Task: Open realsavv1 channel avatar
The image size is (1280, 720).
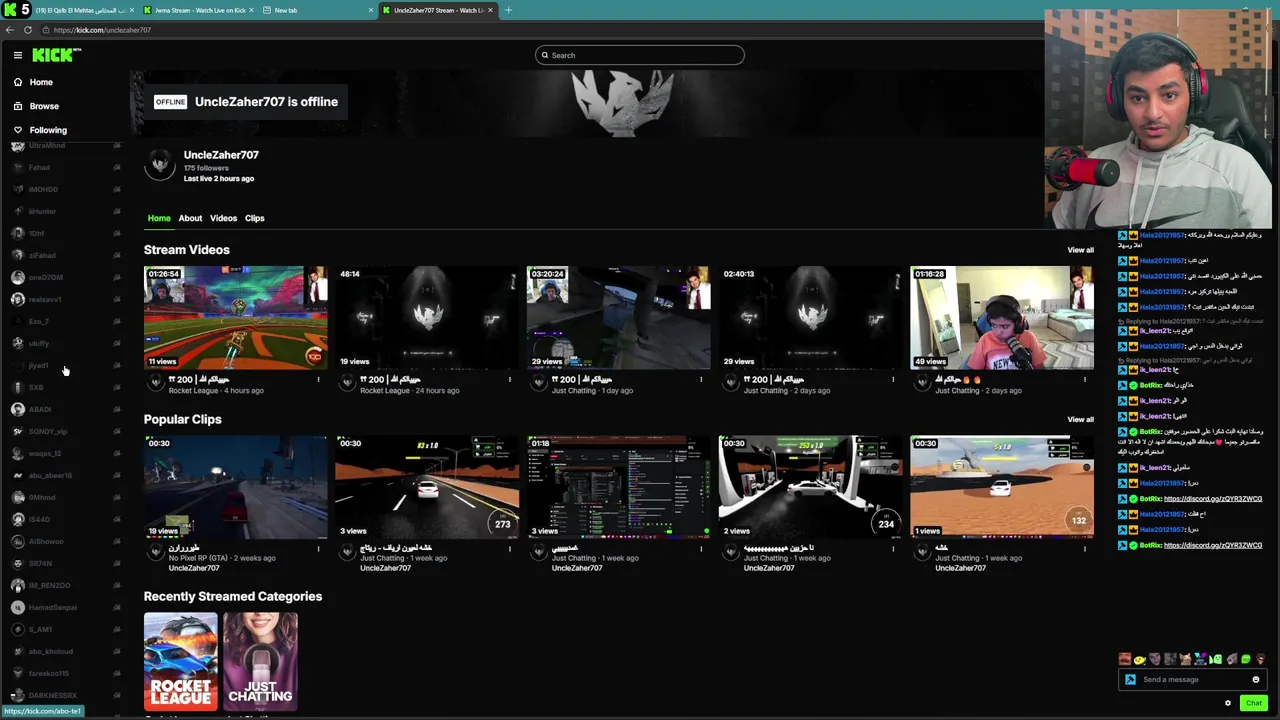Action: tap(17, 299)
